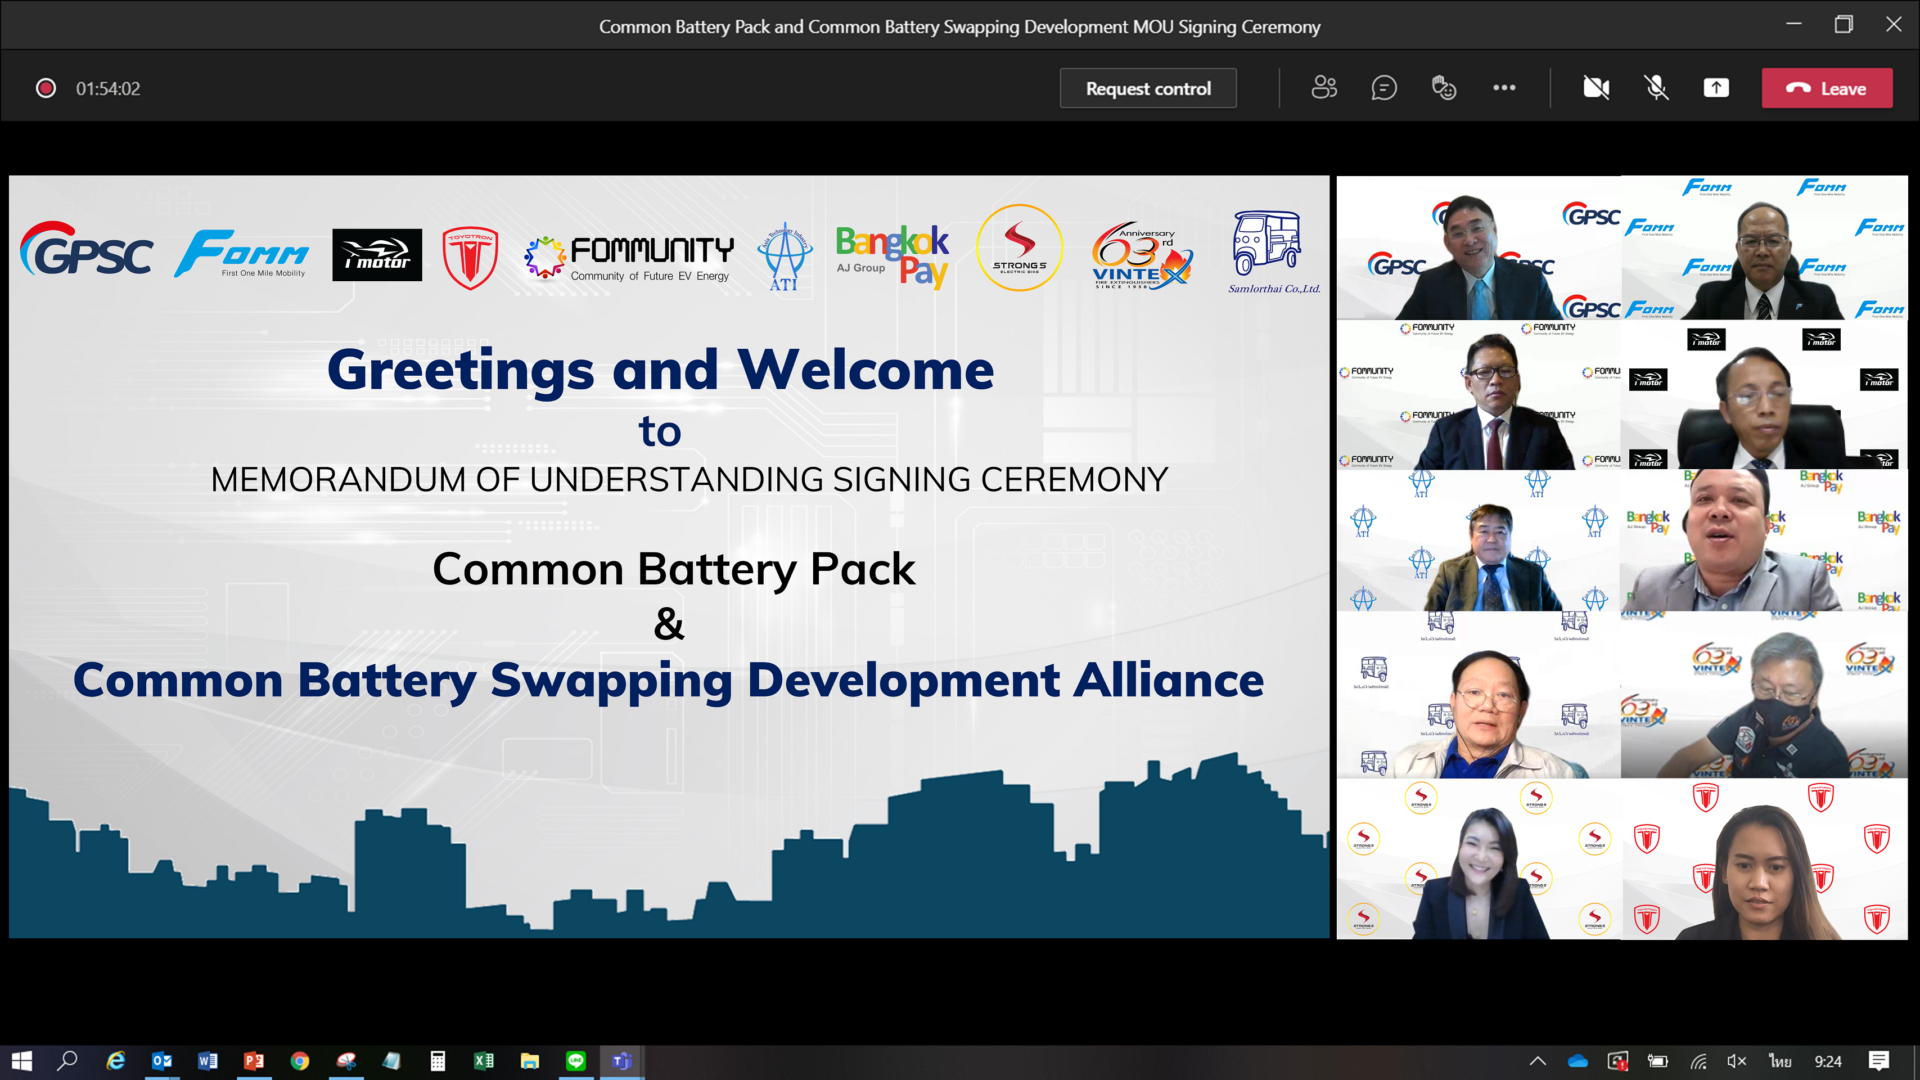Open the LINE taskbar app
1920x1080 pixels.
coord(576,1061)
